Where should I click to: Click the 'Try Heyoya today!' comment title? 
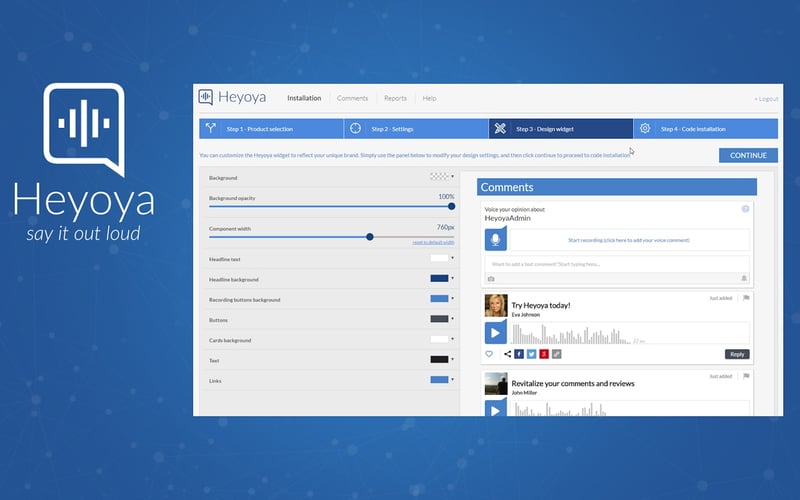[541, 305]
